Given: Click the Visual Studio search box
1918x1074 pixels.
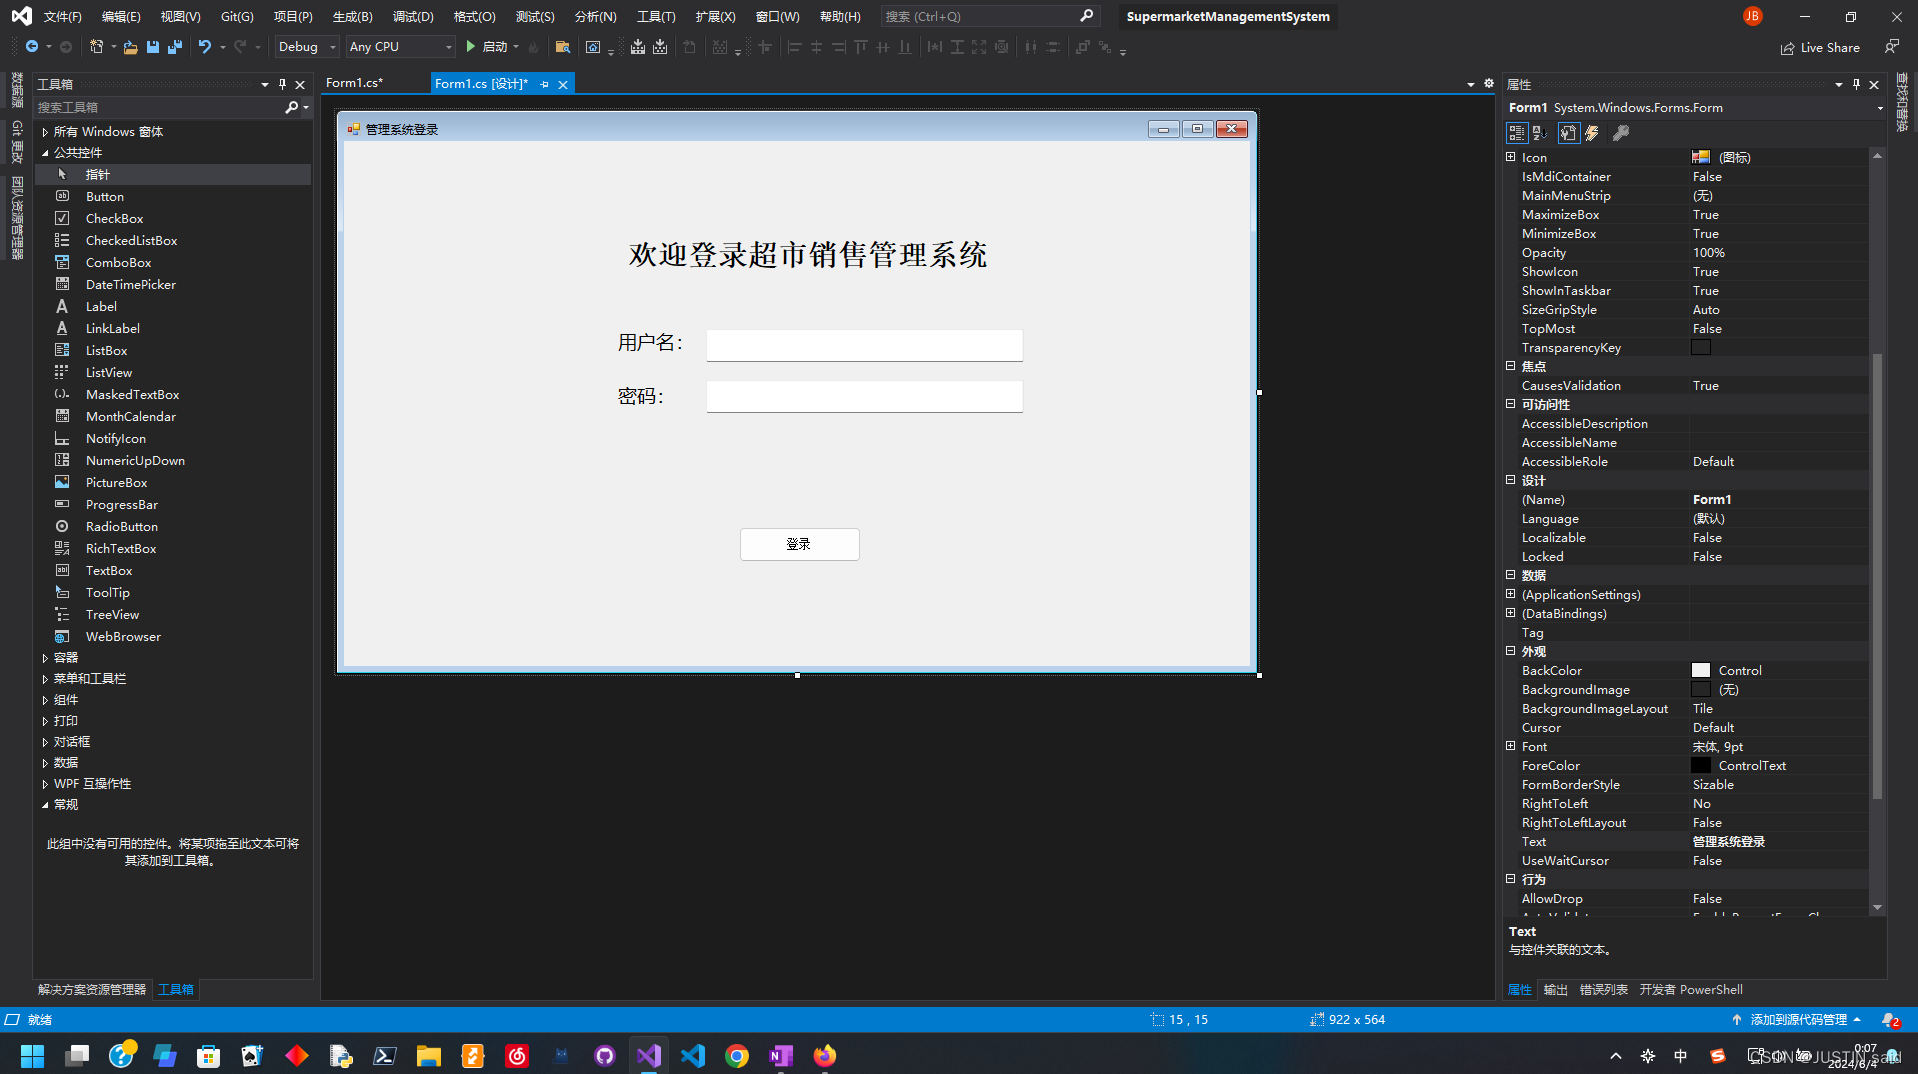Looking at the screenshot, I should point(990,16).
